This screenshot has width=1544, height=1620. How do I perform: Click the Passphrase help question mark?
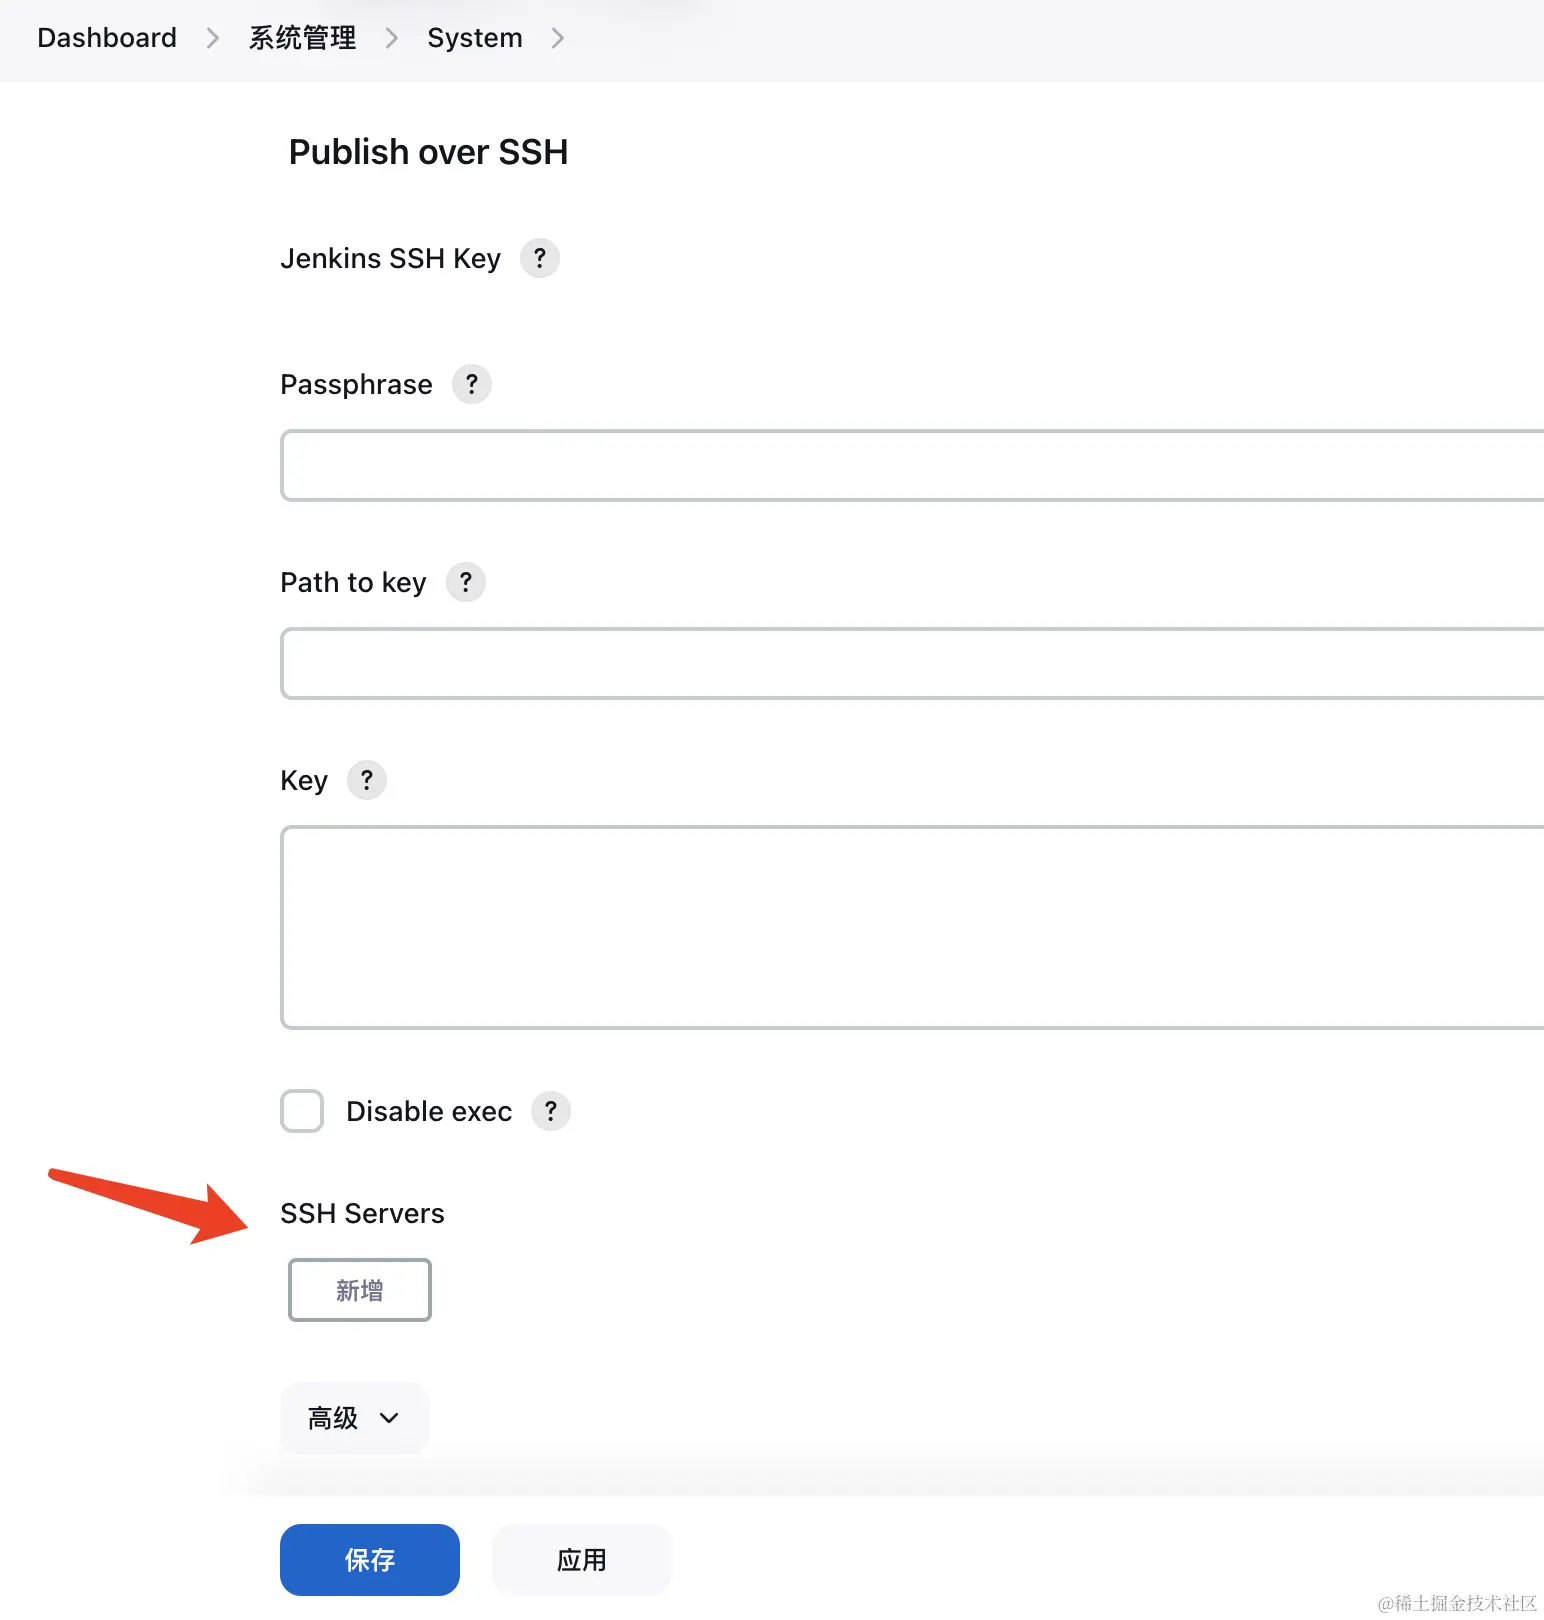point(472,384)
